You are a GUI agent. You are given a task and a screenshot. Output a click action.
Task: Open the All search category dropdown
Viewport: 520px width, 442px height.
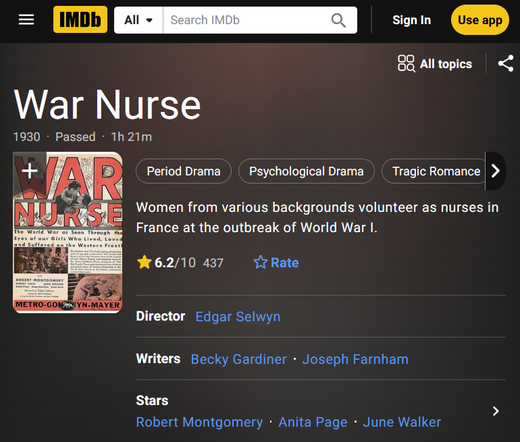point(138,20)
